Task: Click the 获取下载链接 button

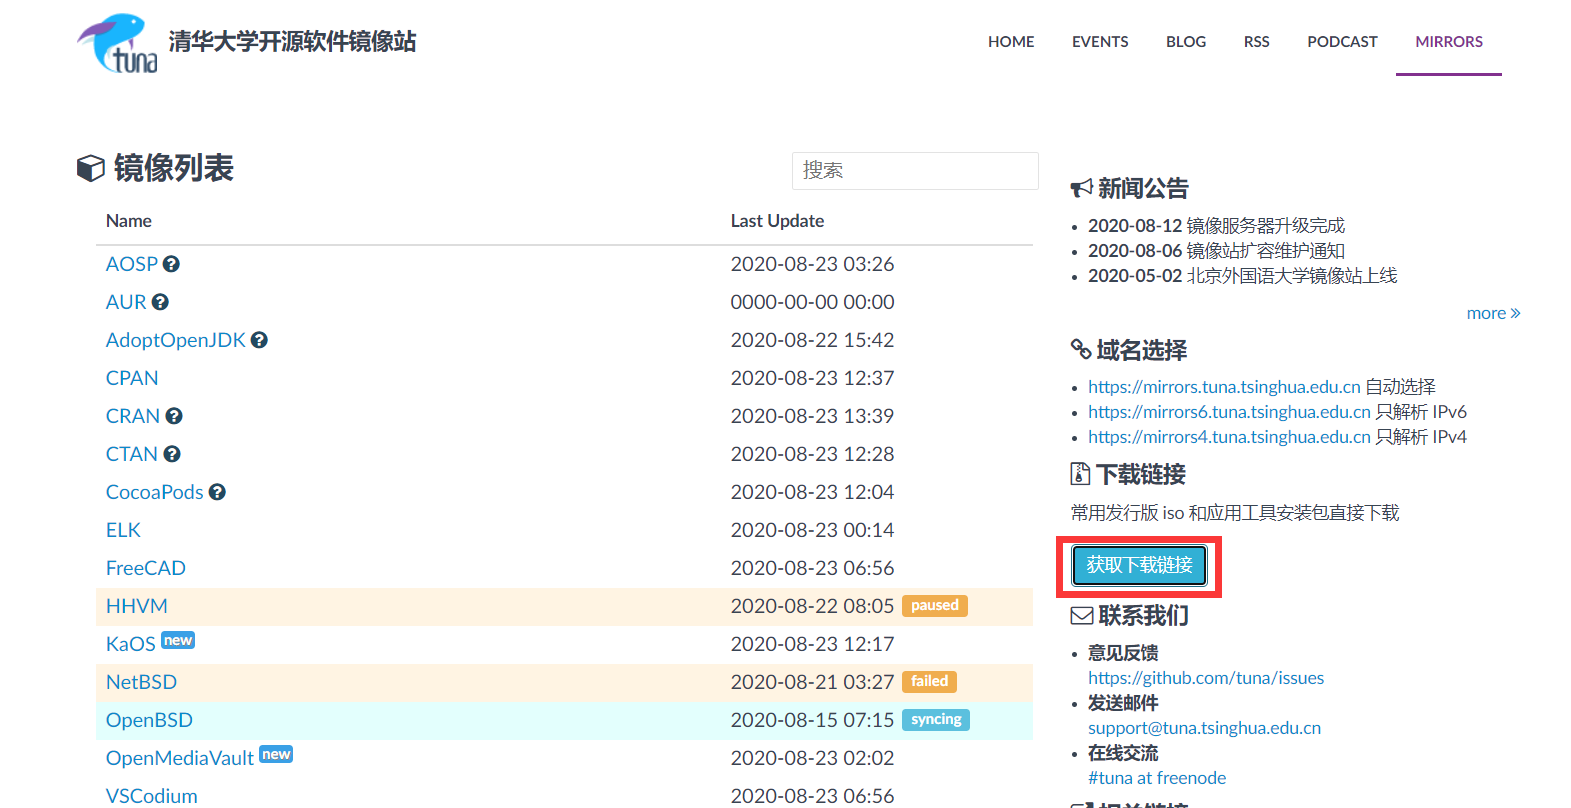Action: (1139, 565)
